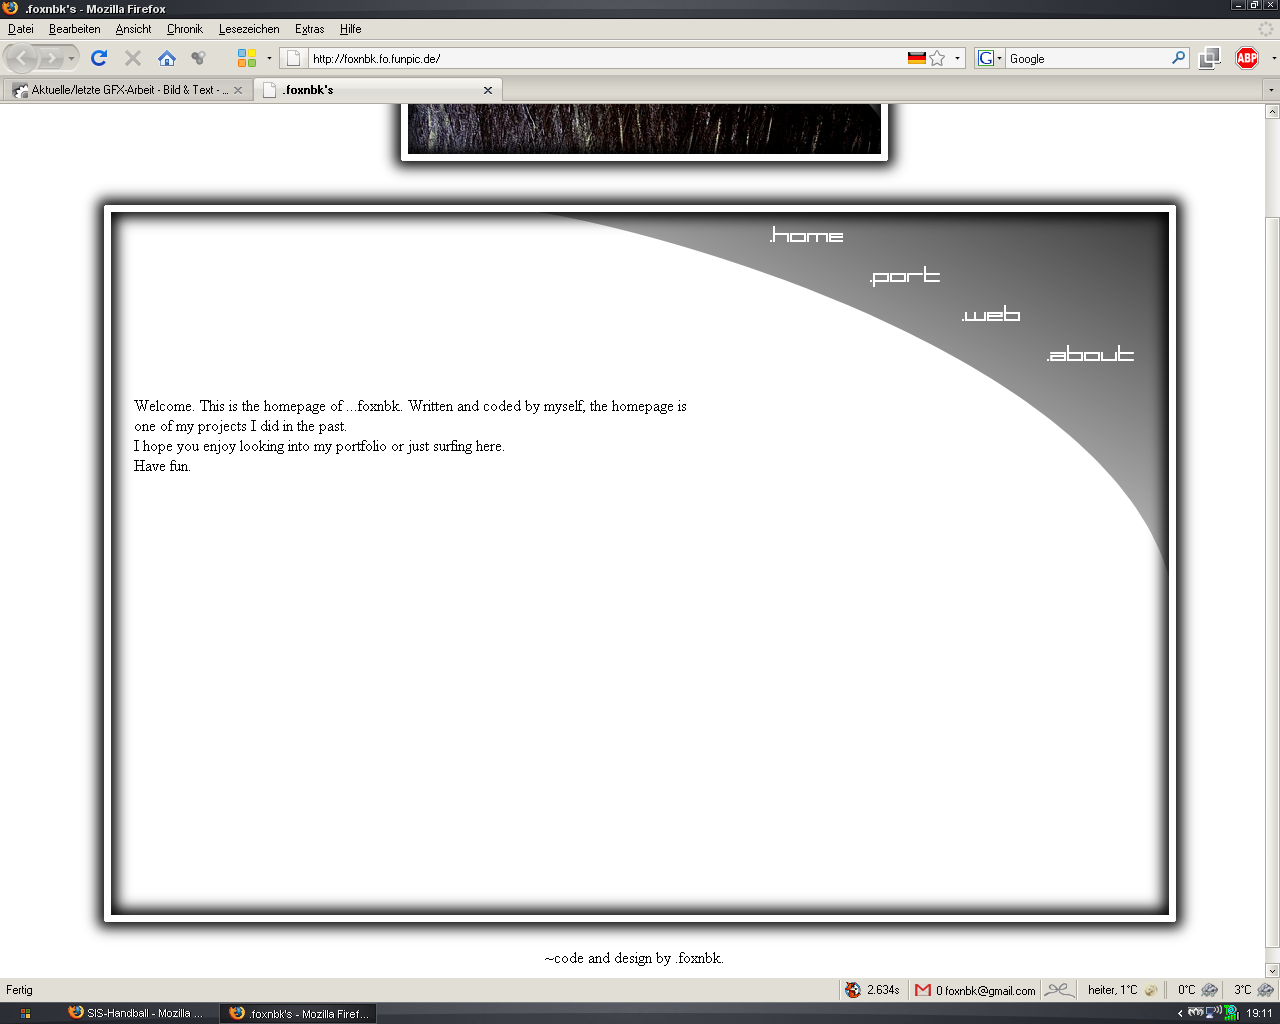The image size is (1280, 1024).
Task: Bookmark this page with the star icon
Action: pos(937,58)
